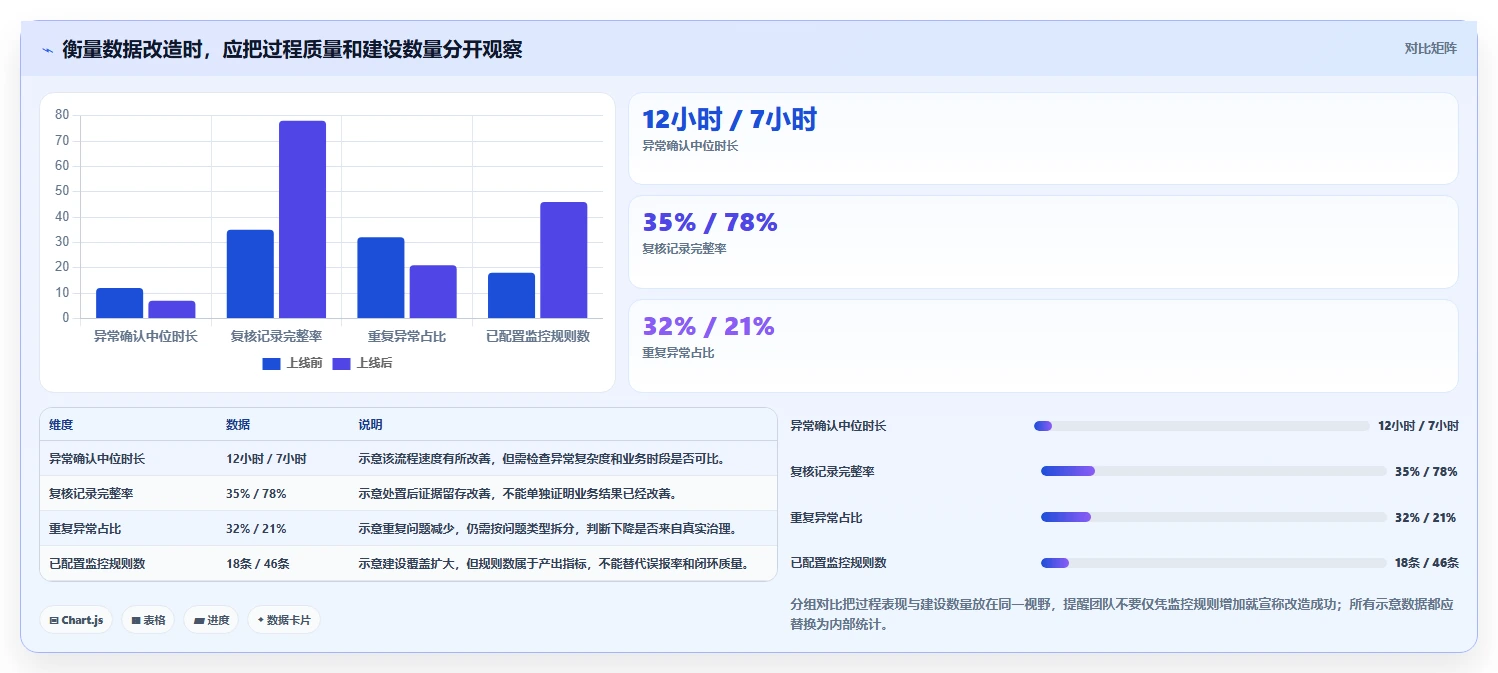Viewport: 1498px width, 673px height.
Task: Click the 复核记录完整率 progress bar
Action: [1214, 471]
